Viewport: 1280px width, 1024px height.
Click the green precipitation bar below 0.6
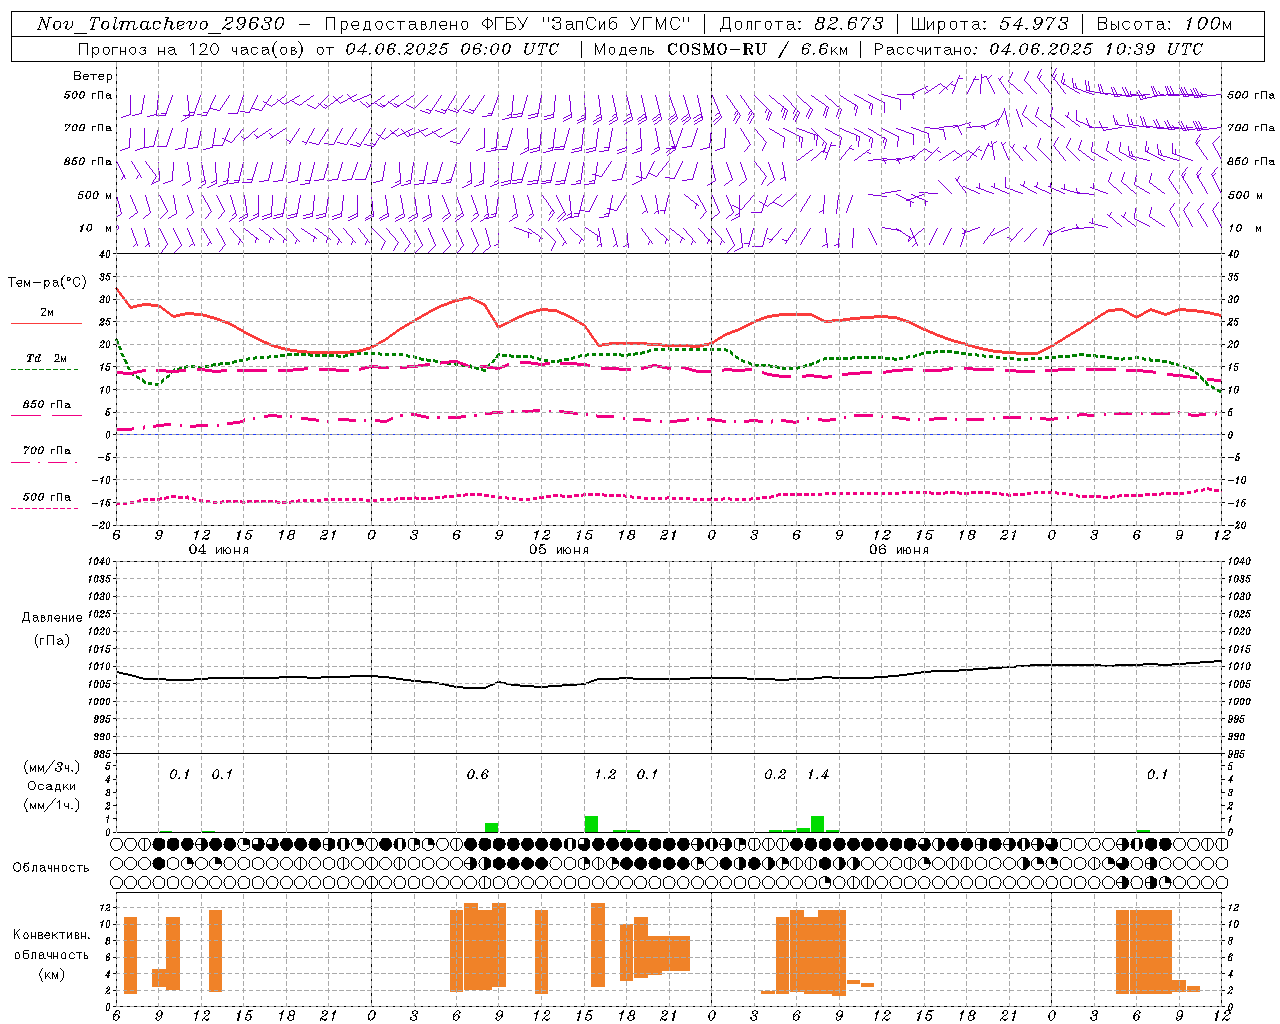click(491, 828)
